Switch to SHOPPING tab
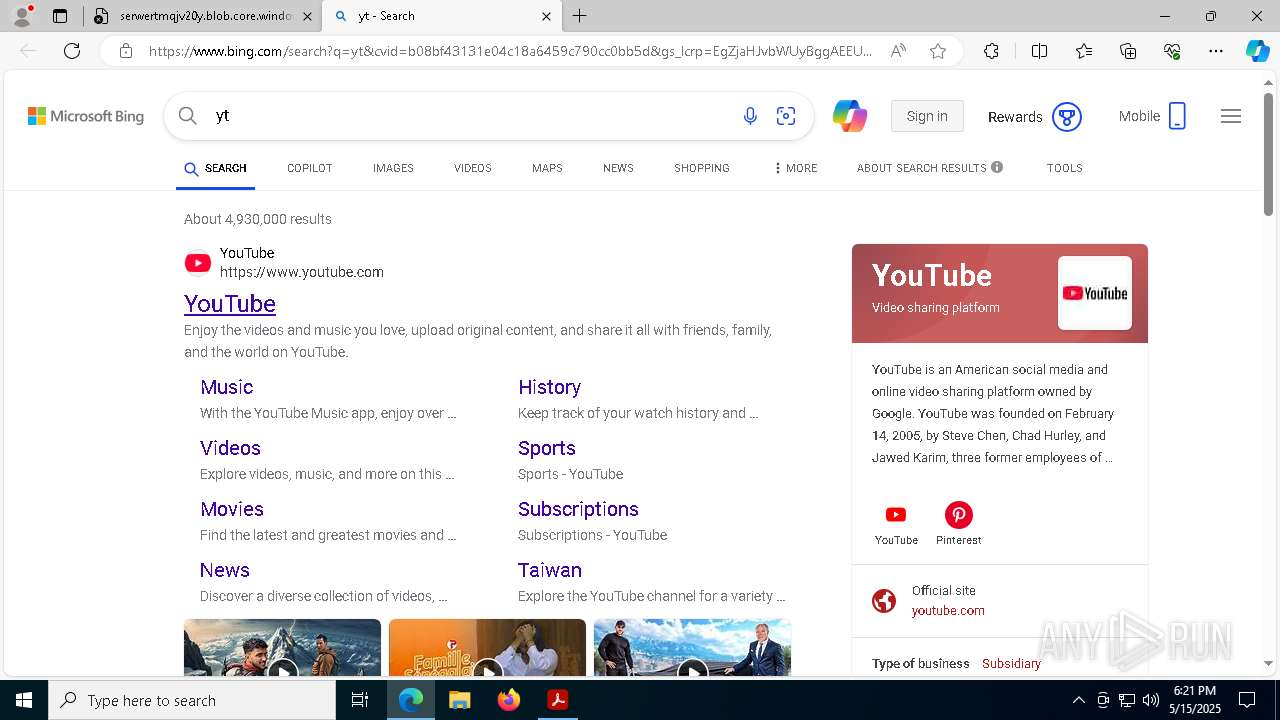Image resolution: width=1280 pixels, height=720 pixels. pyautogui.click(x=702, y=168)
